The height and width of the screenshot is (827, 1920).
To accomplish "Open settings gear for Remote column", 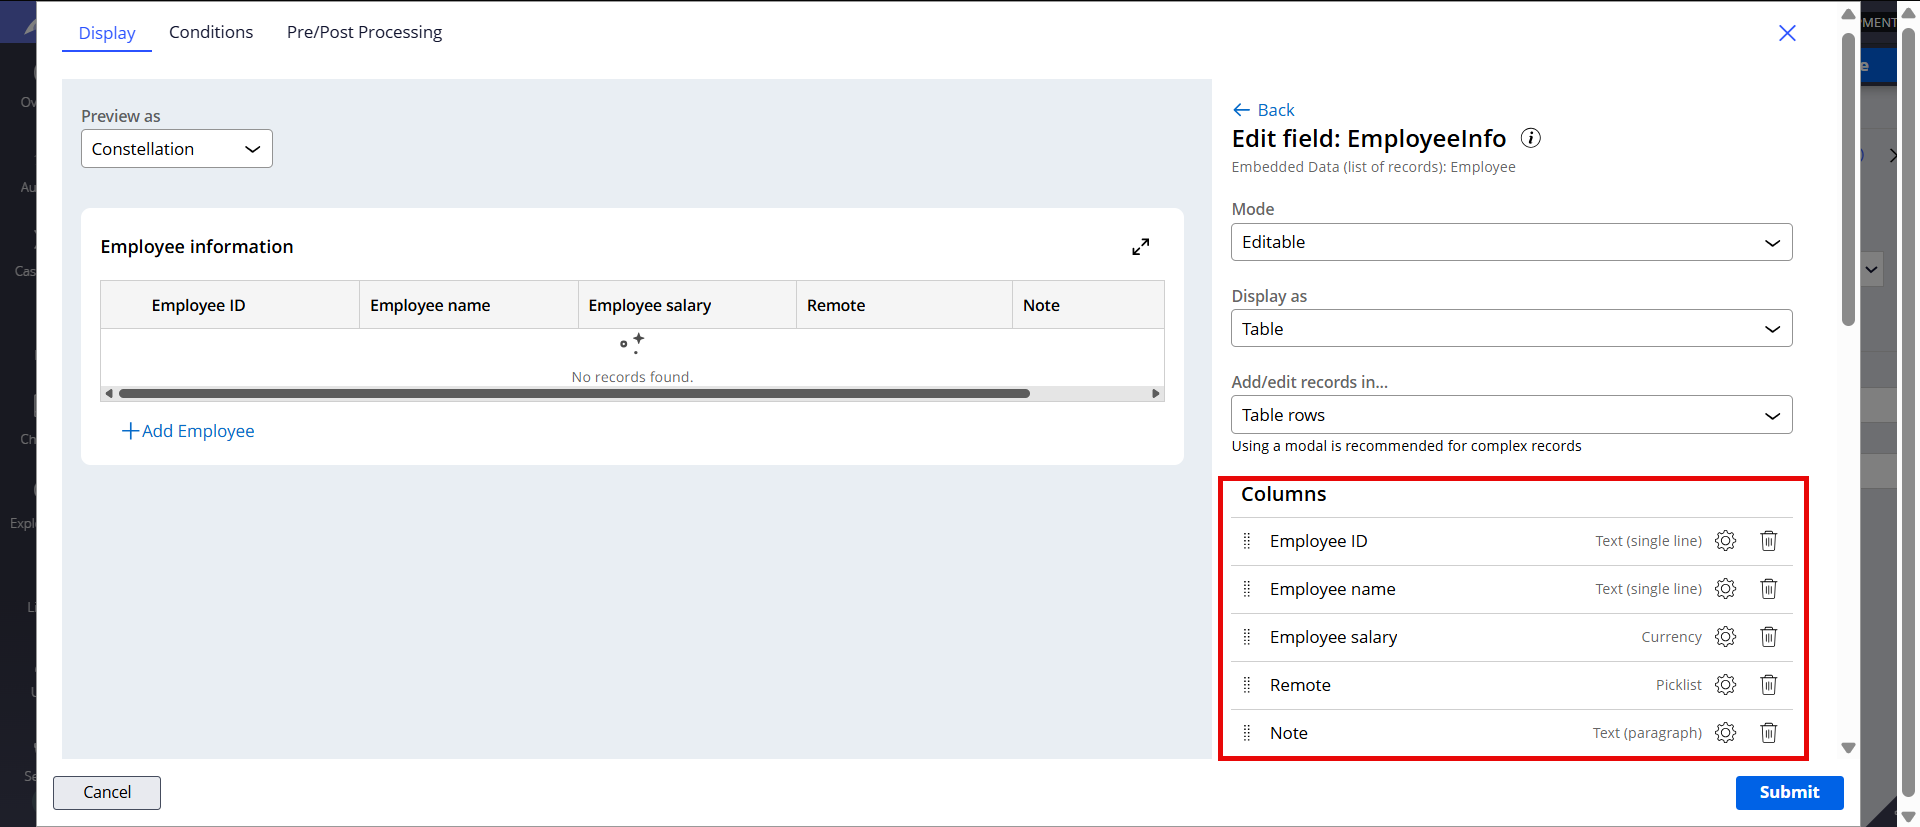I will point(1725,685).
